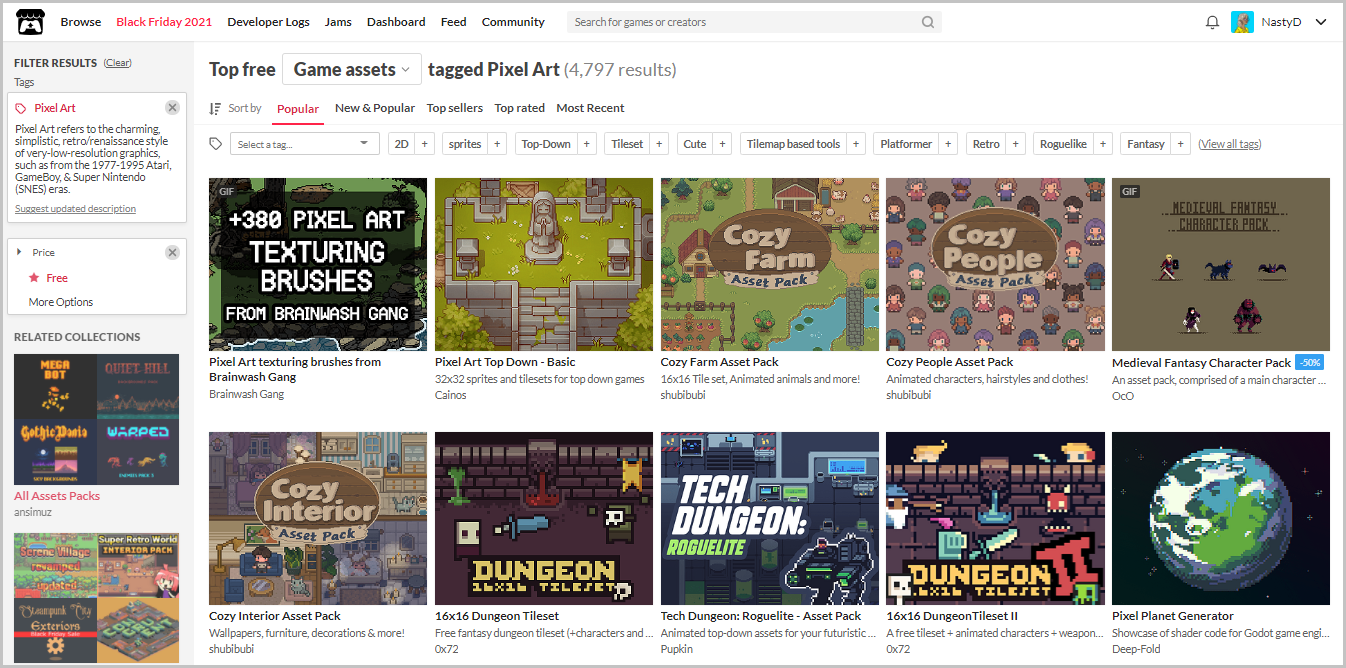Open Developer Logs
The image size is (1346, 668).
[268, 22]
